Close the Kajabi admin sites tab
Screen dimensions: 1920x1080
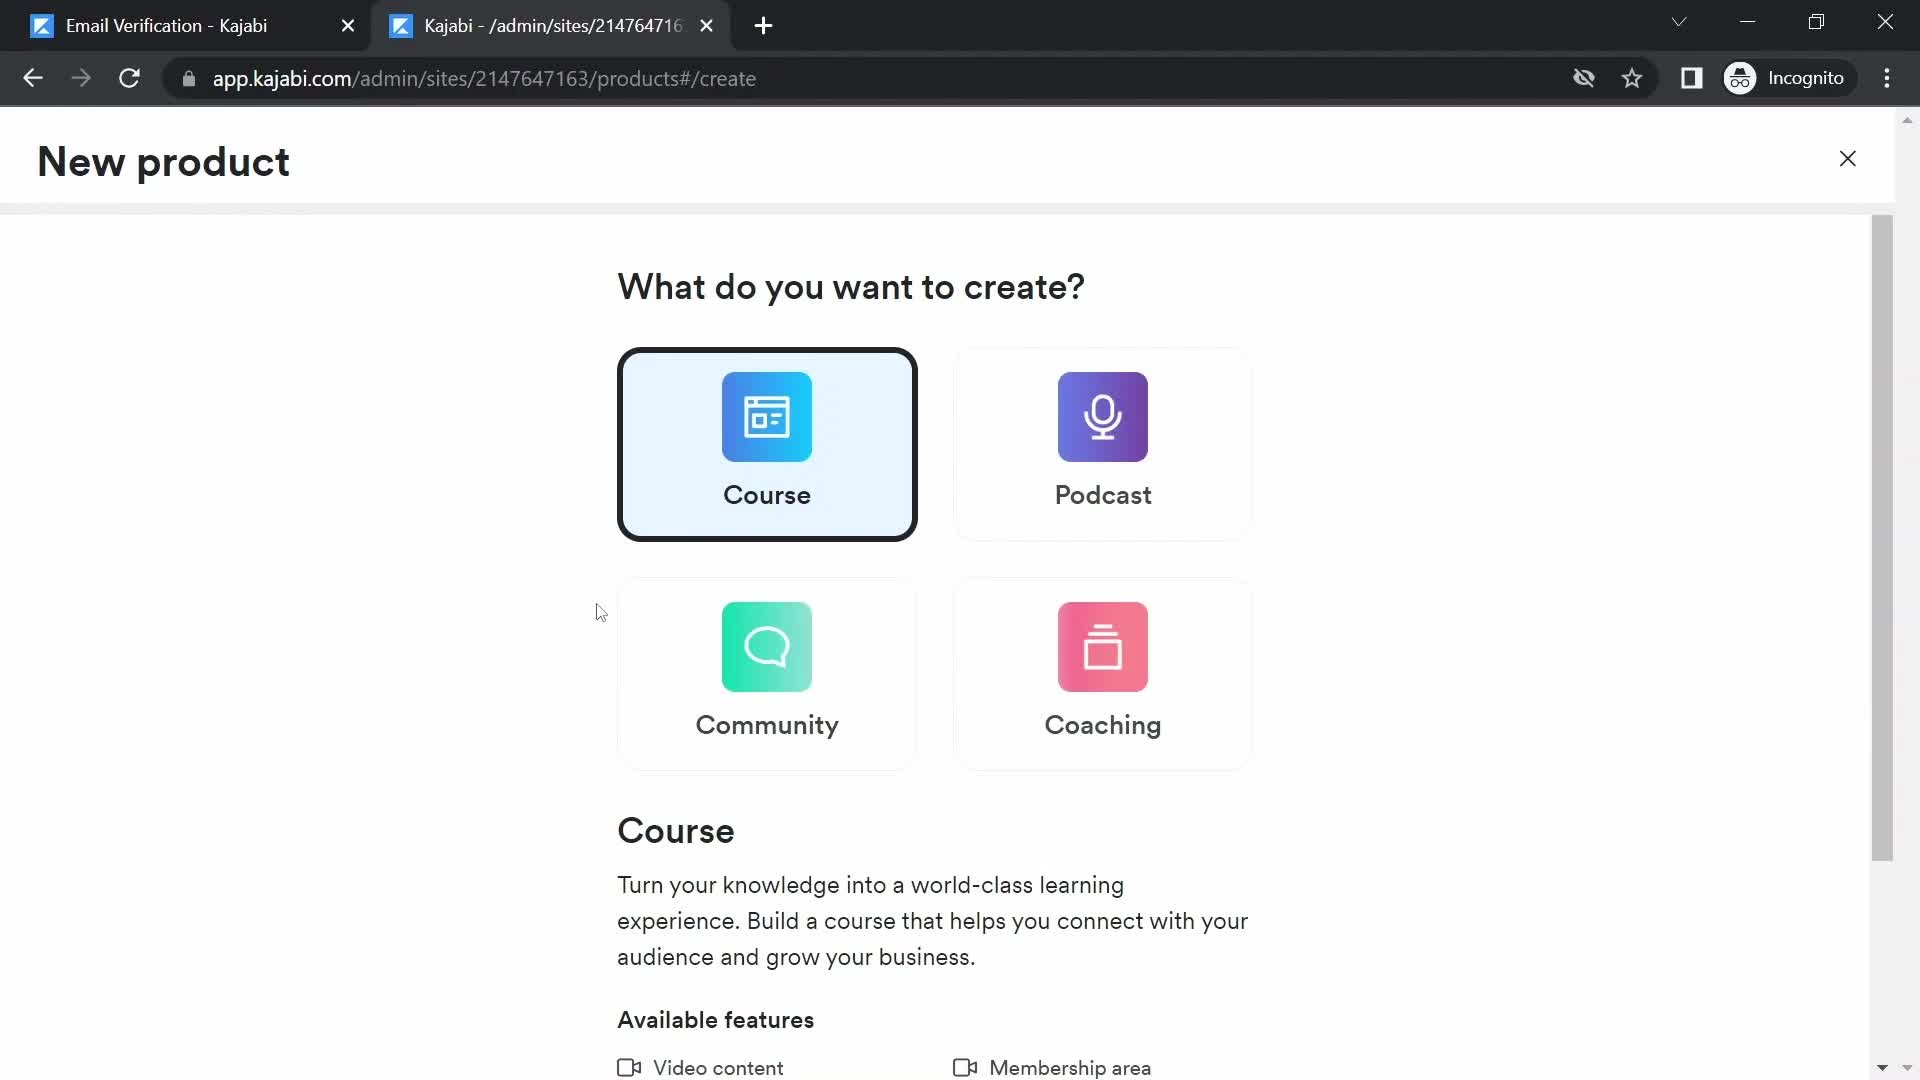707,26
